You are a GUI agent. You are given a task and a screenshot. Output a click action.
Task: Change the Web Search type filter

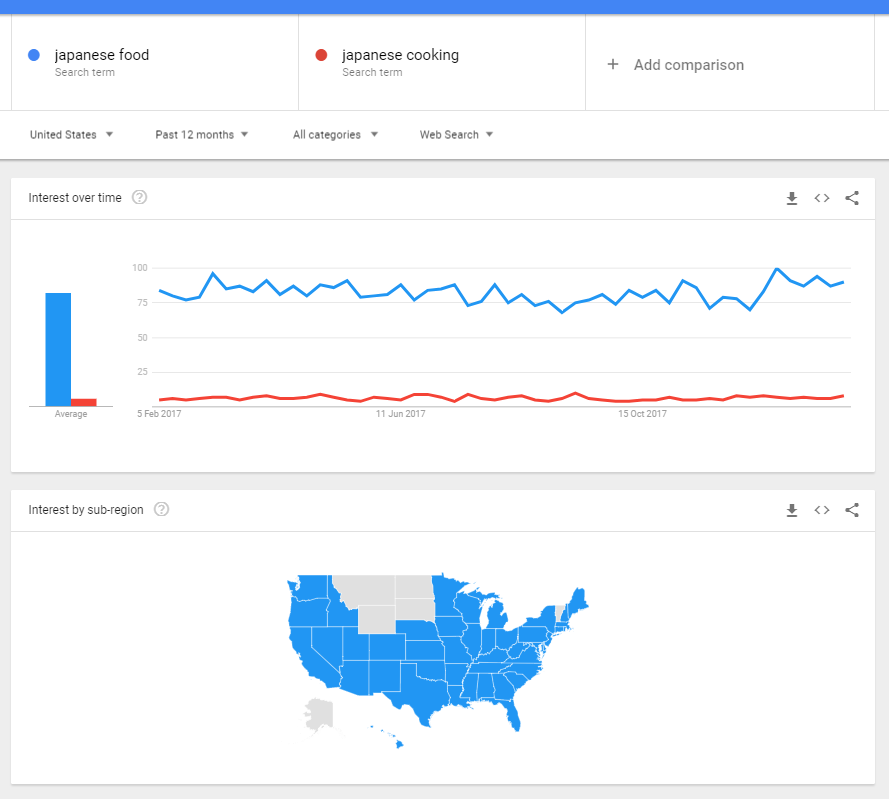[456, 135]
